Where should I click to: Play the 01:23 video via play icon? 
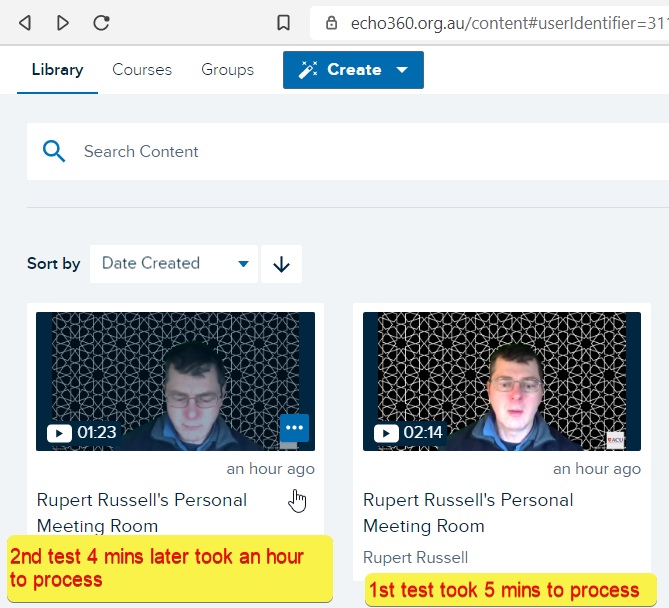[x=59, y=433]
